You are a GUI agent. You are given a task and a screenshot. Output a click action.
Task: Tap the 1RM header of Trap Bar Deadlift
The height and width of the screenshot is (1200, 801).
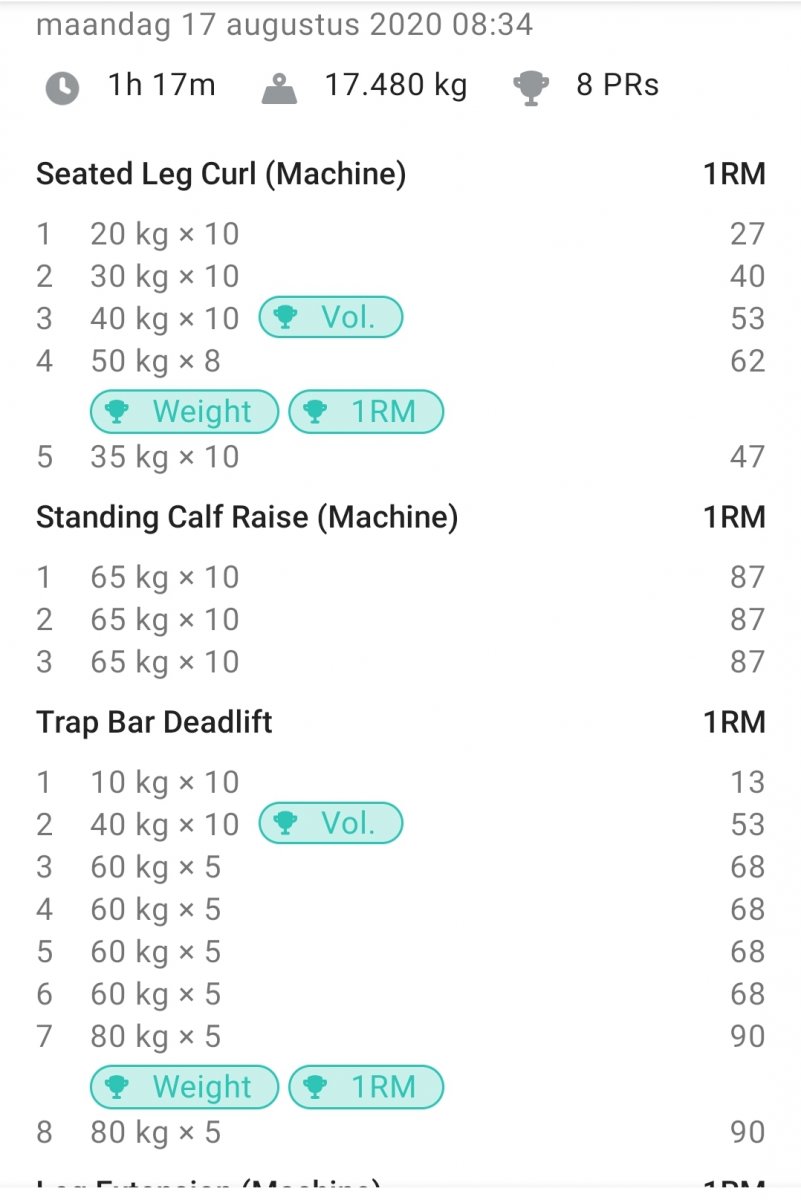[734, 722]
